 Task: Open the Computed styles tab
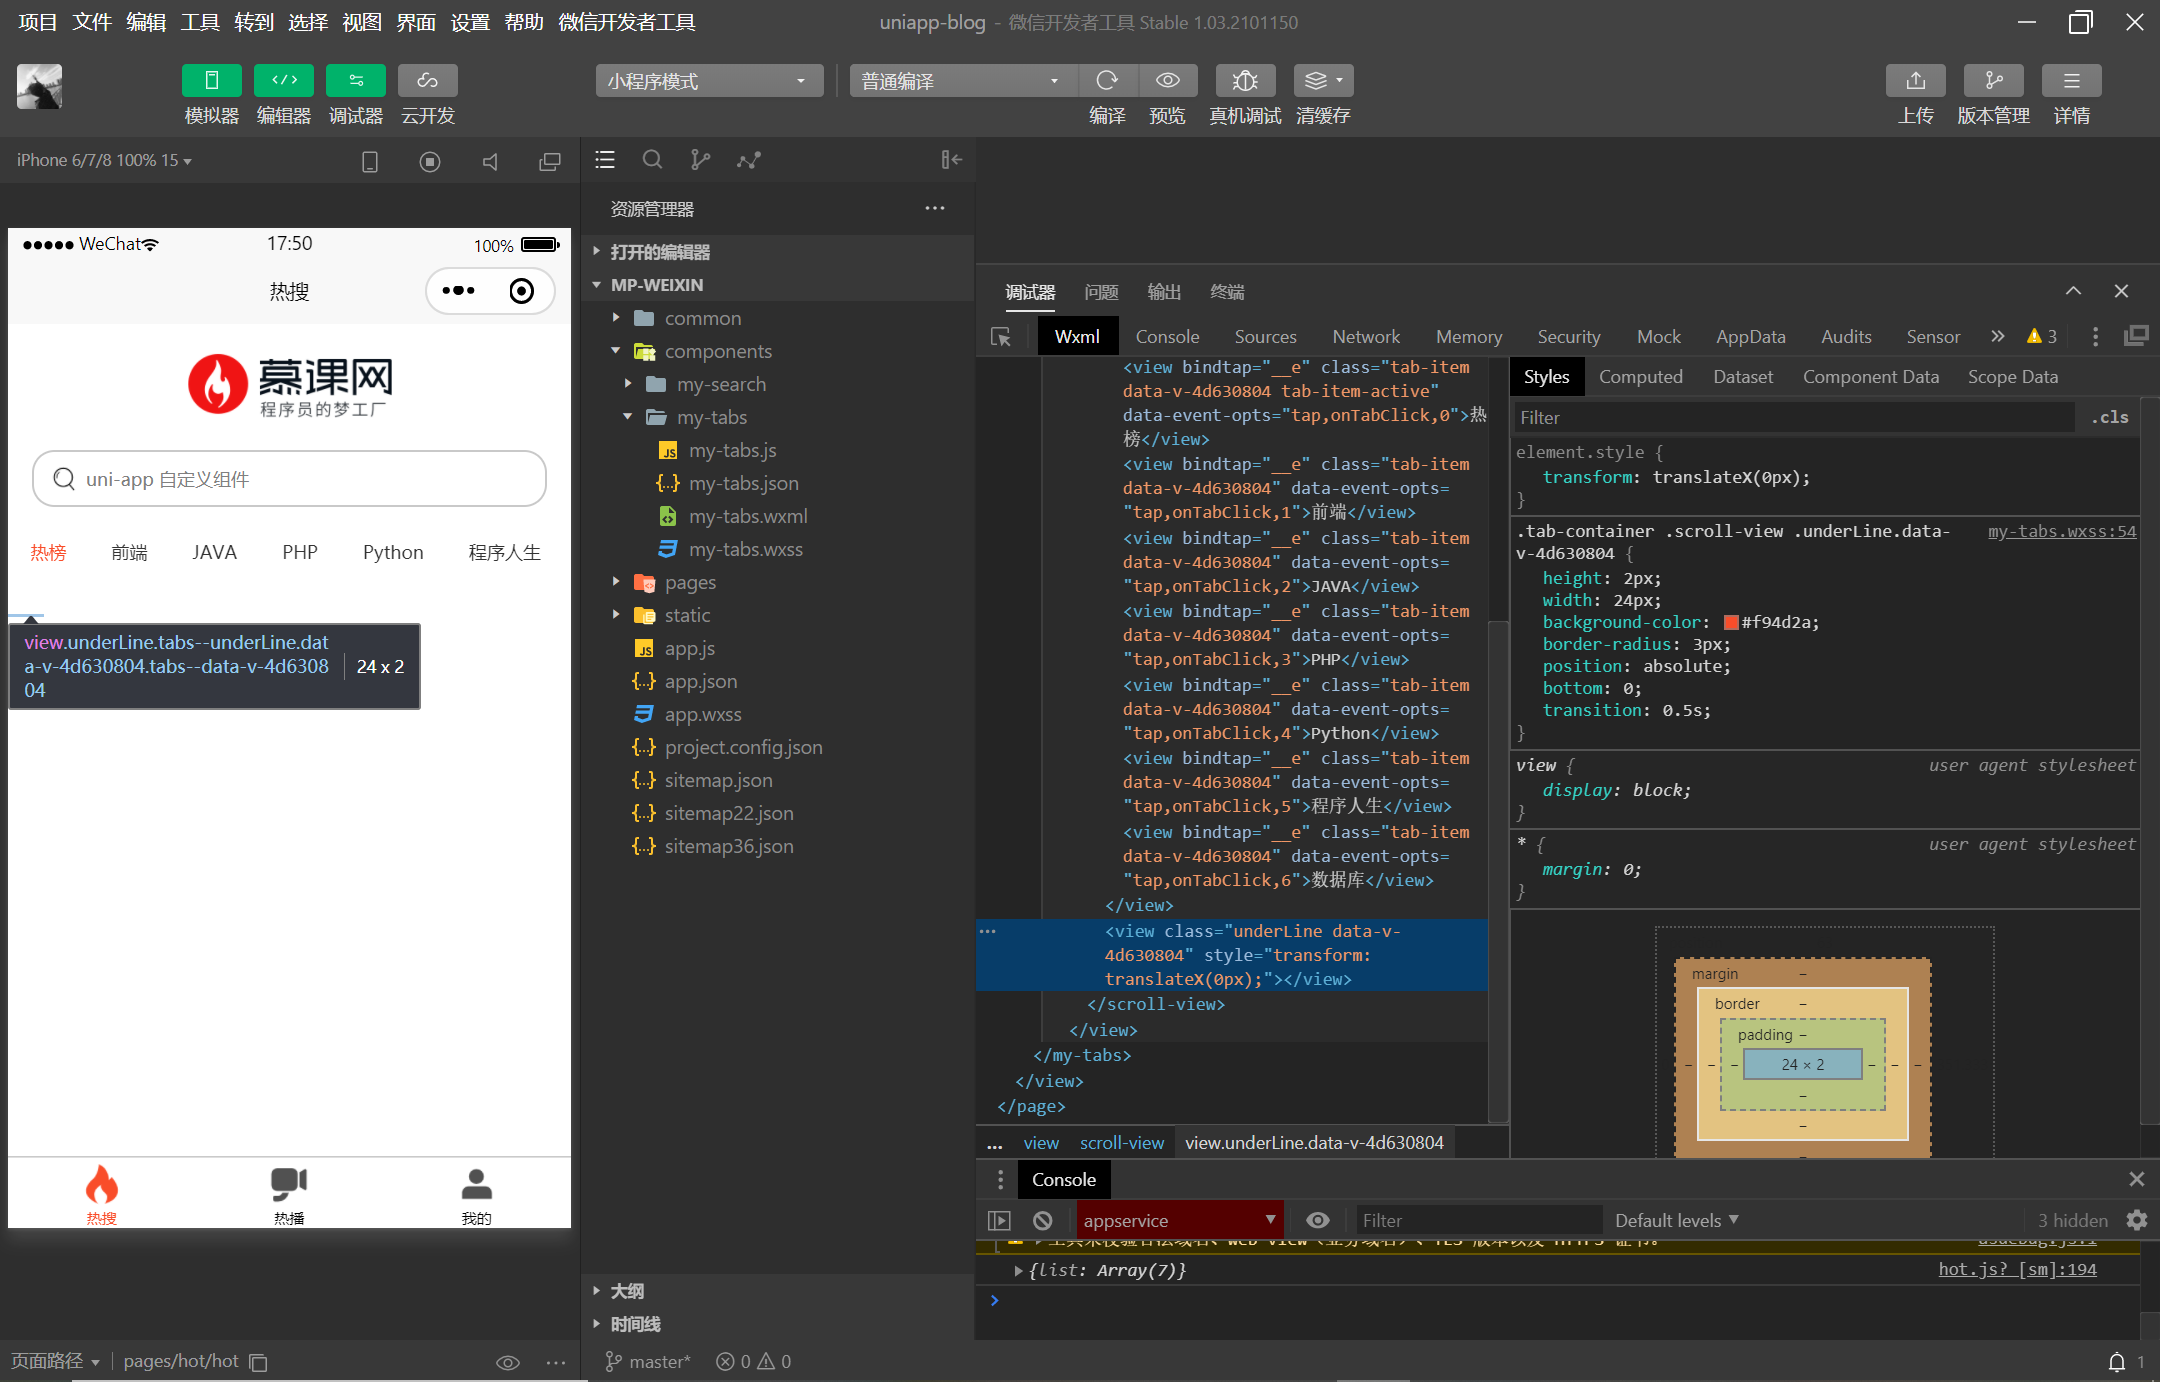click(1640, 377)
